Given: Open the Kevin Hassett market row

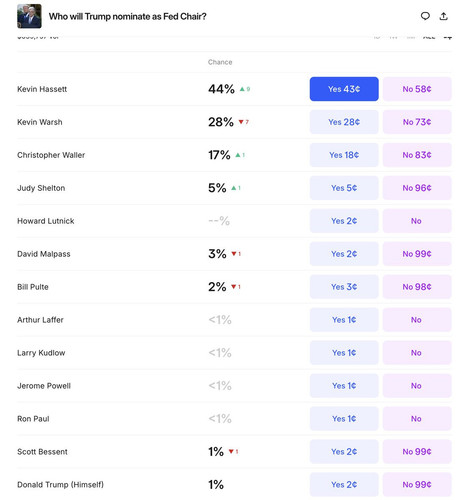Looking at the screenshot, I should 234,89.
